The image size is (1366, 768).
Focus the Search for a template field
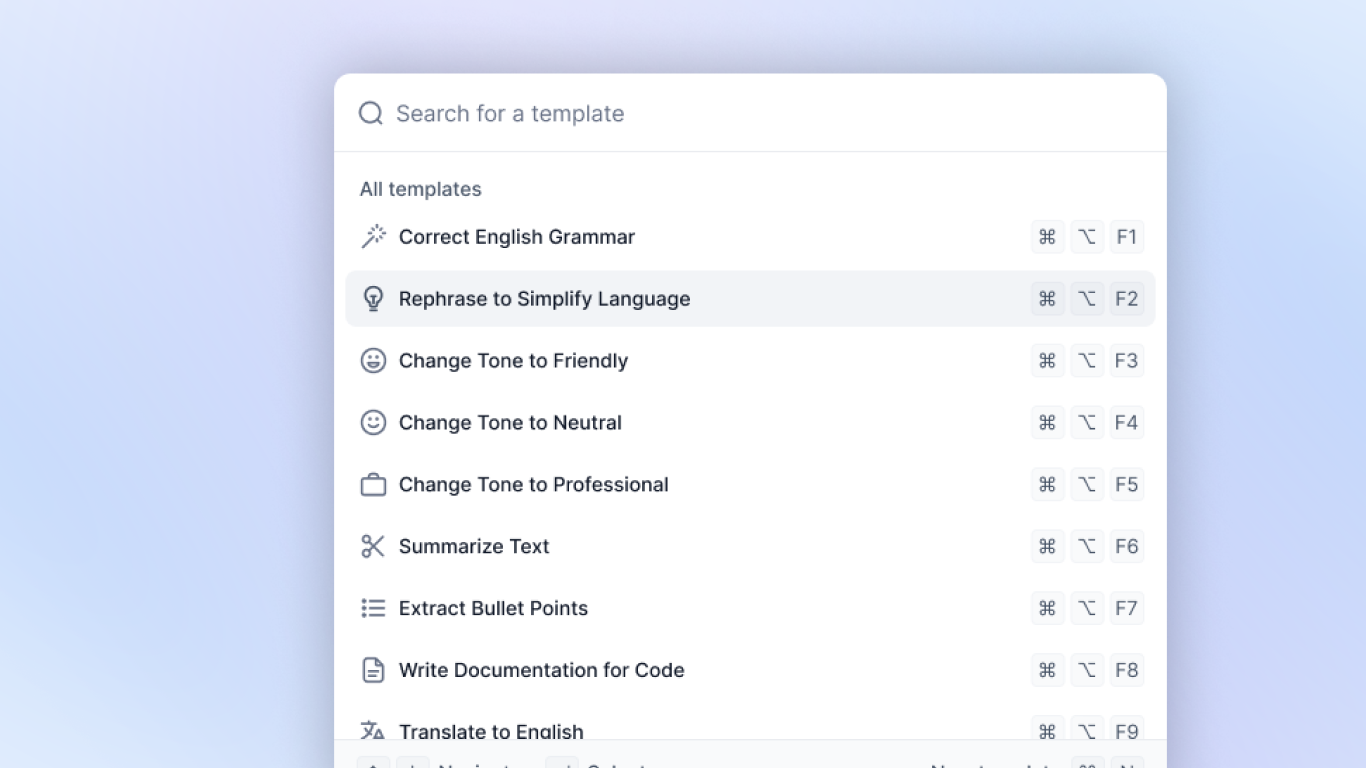tap(700, 113)
